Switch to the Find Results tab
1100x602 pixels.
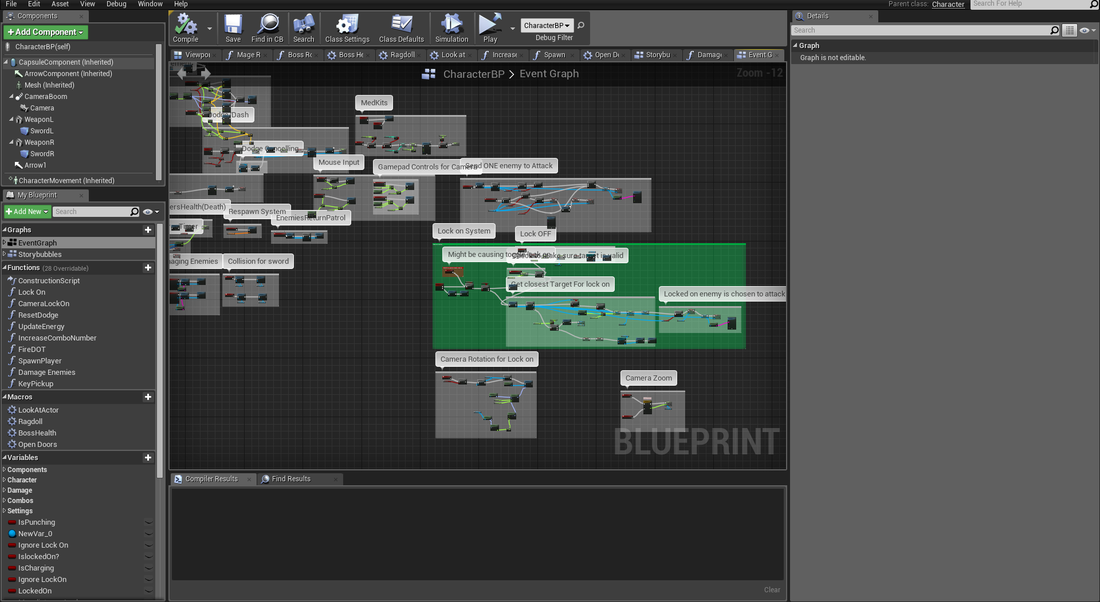(291, 479)
